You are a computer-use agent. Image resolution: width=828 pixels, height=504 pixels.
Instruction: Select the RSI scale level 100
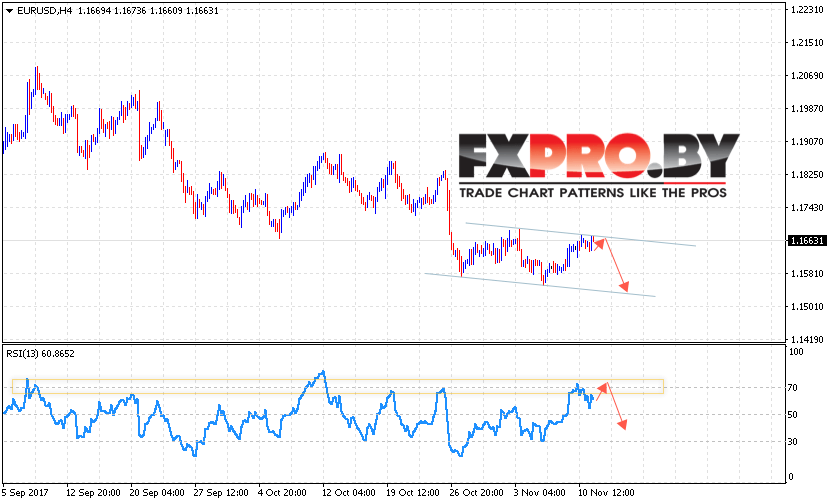[x=795, y=352]
